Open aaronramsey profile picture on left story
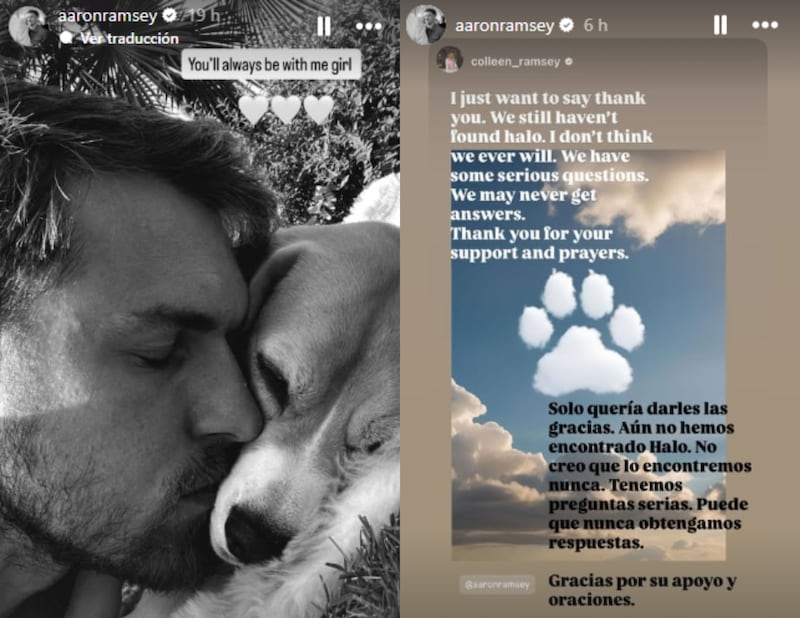This screenshot has height=618, width=800. coord(28,26)
